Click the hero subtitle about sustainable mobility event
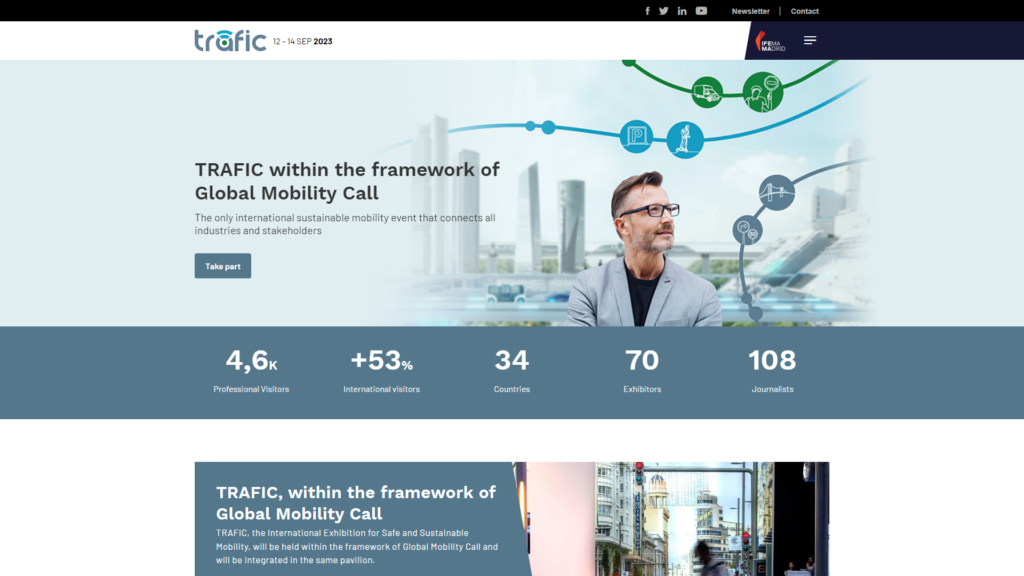Image resolution: width=1024 pixels, height=576 pixels. coord(345,224)
